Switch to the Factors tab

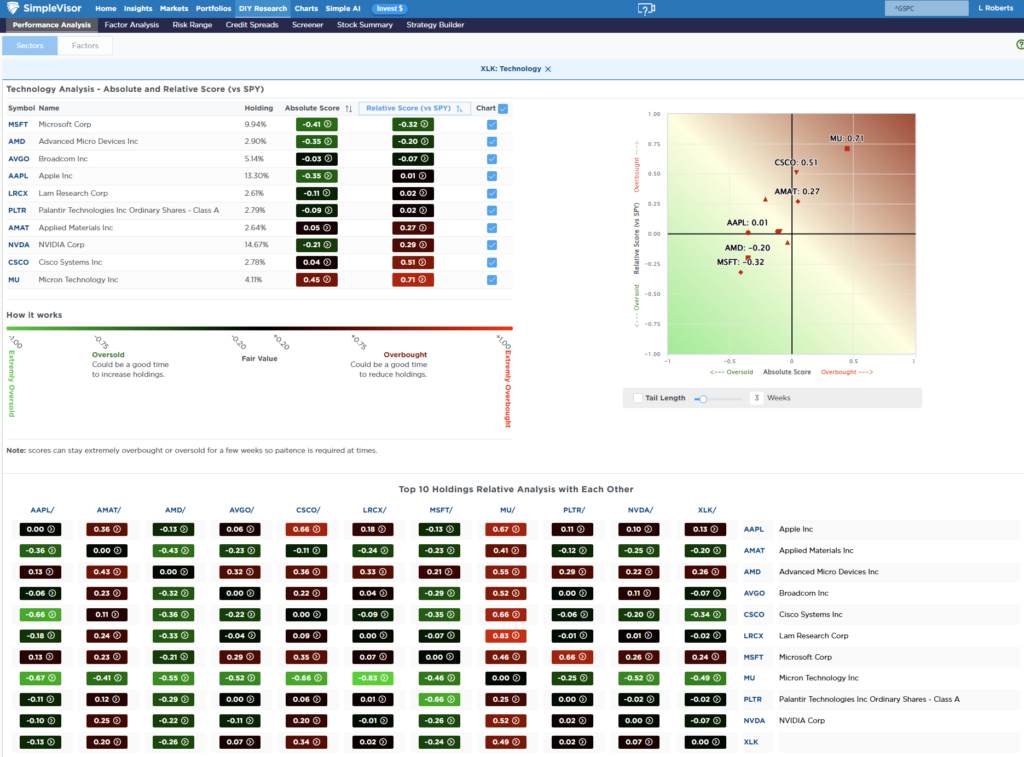tap(85, 45)
